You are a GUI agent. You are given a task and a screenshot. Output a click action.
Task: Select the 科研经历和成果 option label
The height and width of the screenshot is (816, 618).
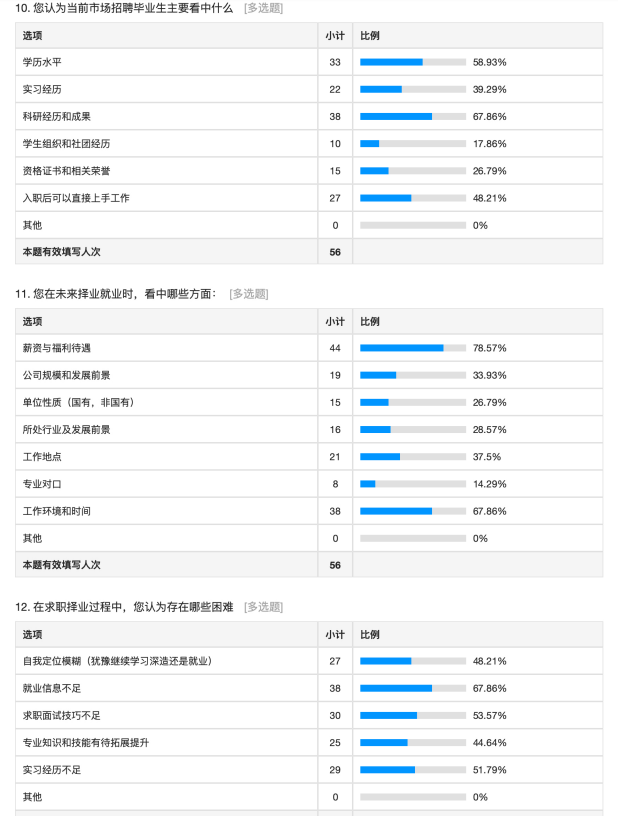coord(56,116)
